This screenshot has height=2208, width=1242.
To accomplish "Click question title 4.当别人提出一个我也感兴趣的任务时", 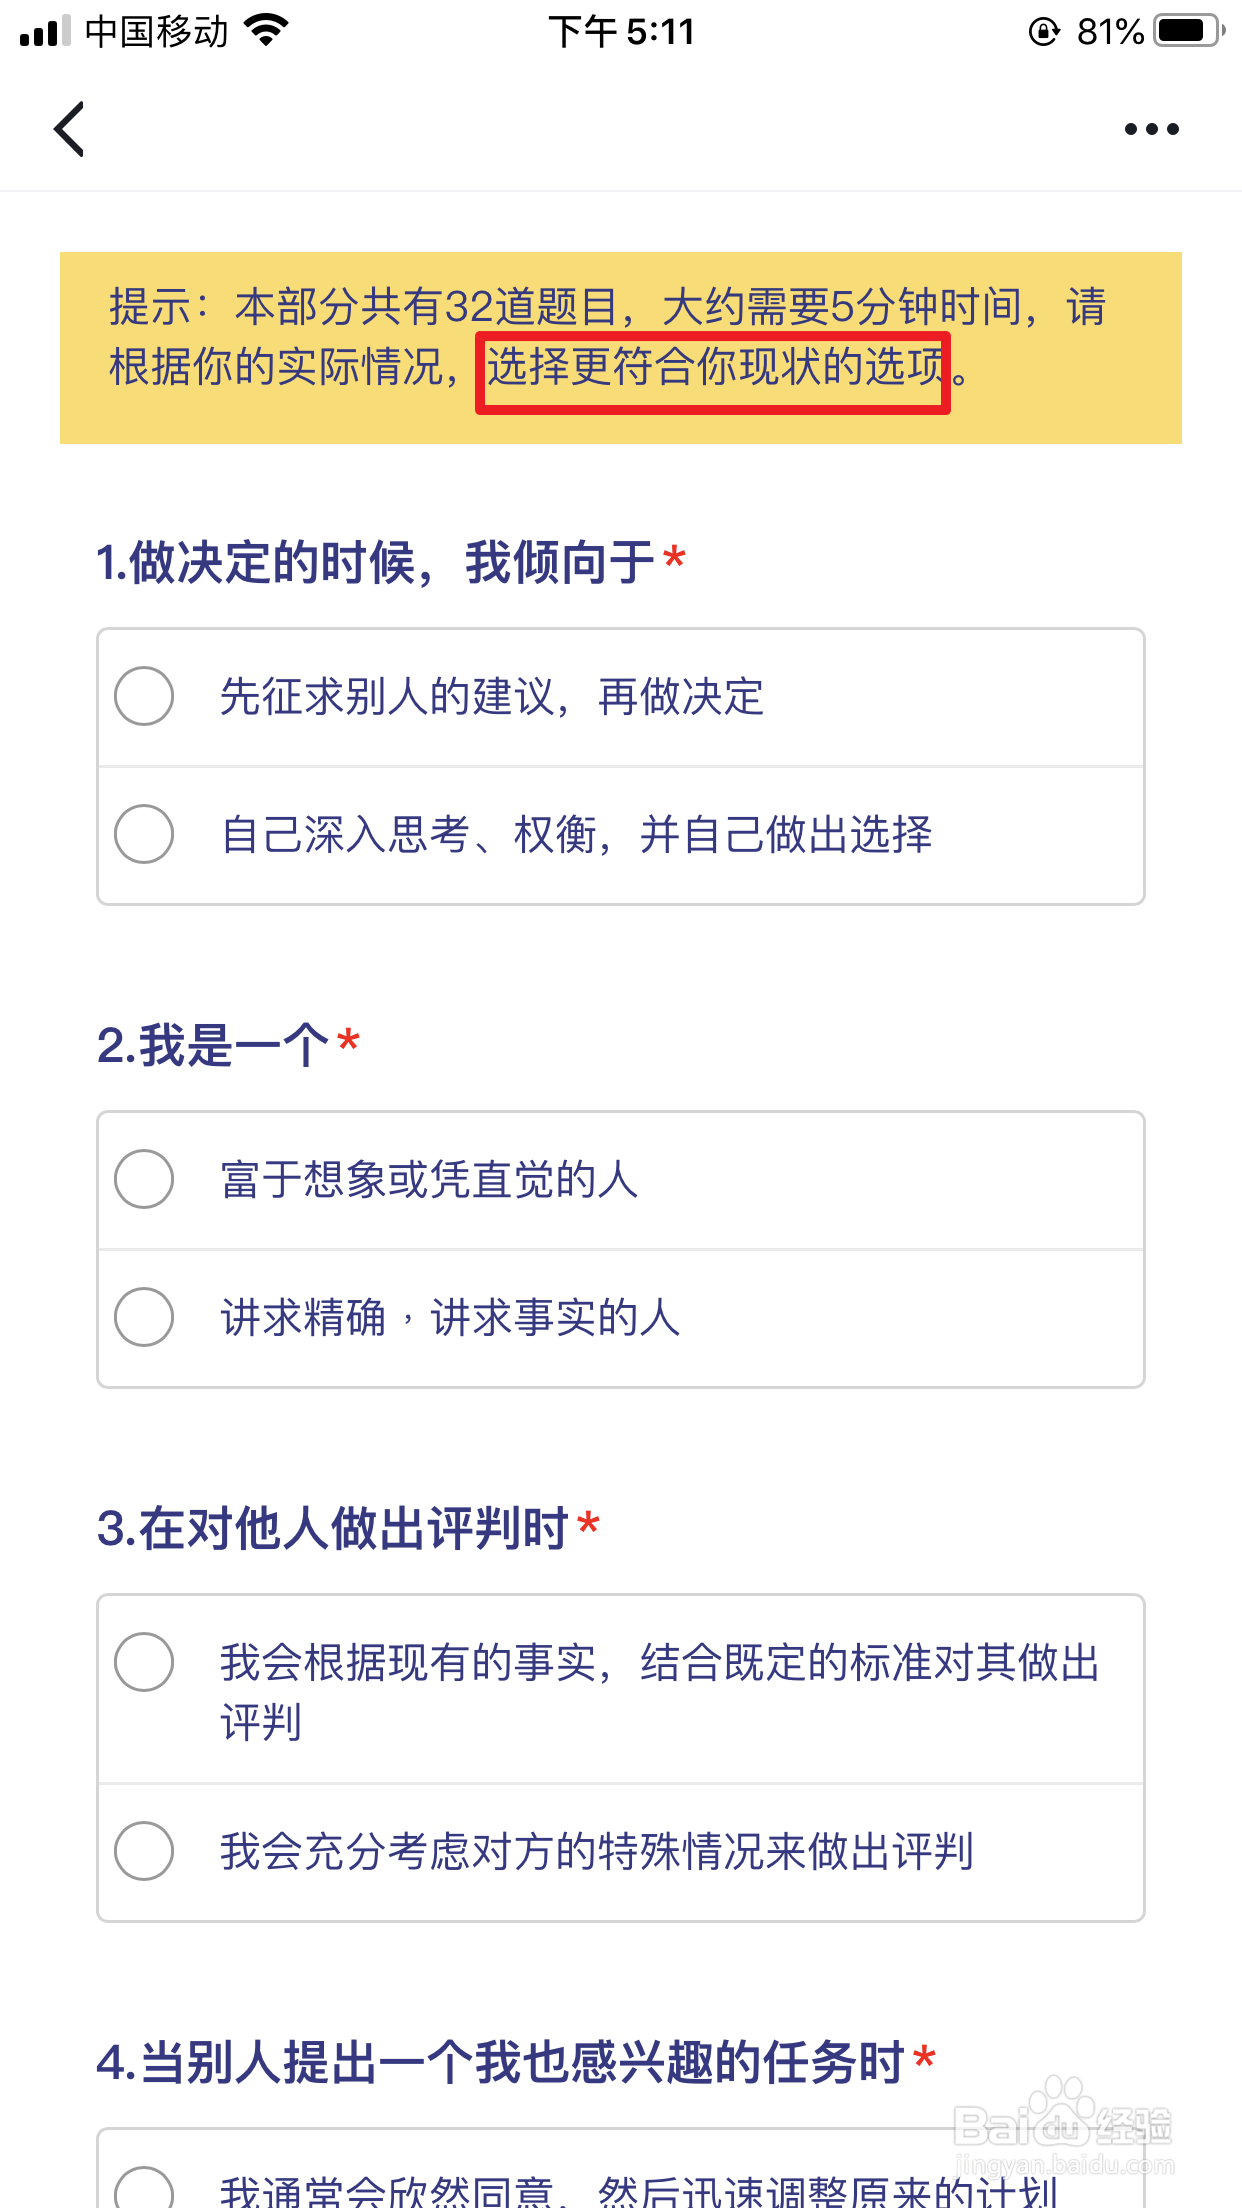I will [x=500, y=2062].
